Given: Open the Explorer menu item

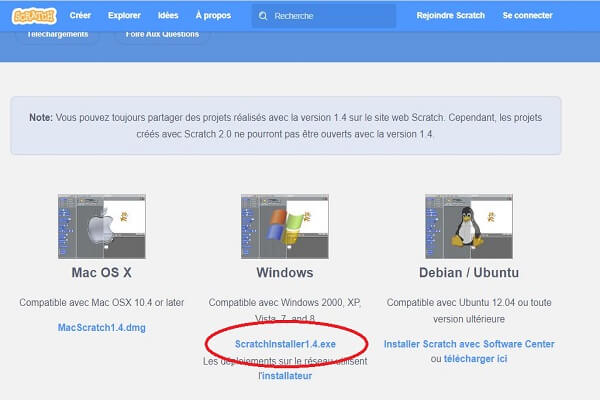Looking at the screenshot, I should 124,15.
